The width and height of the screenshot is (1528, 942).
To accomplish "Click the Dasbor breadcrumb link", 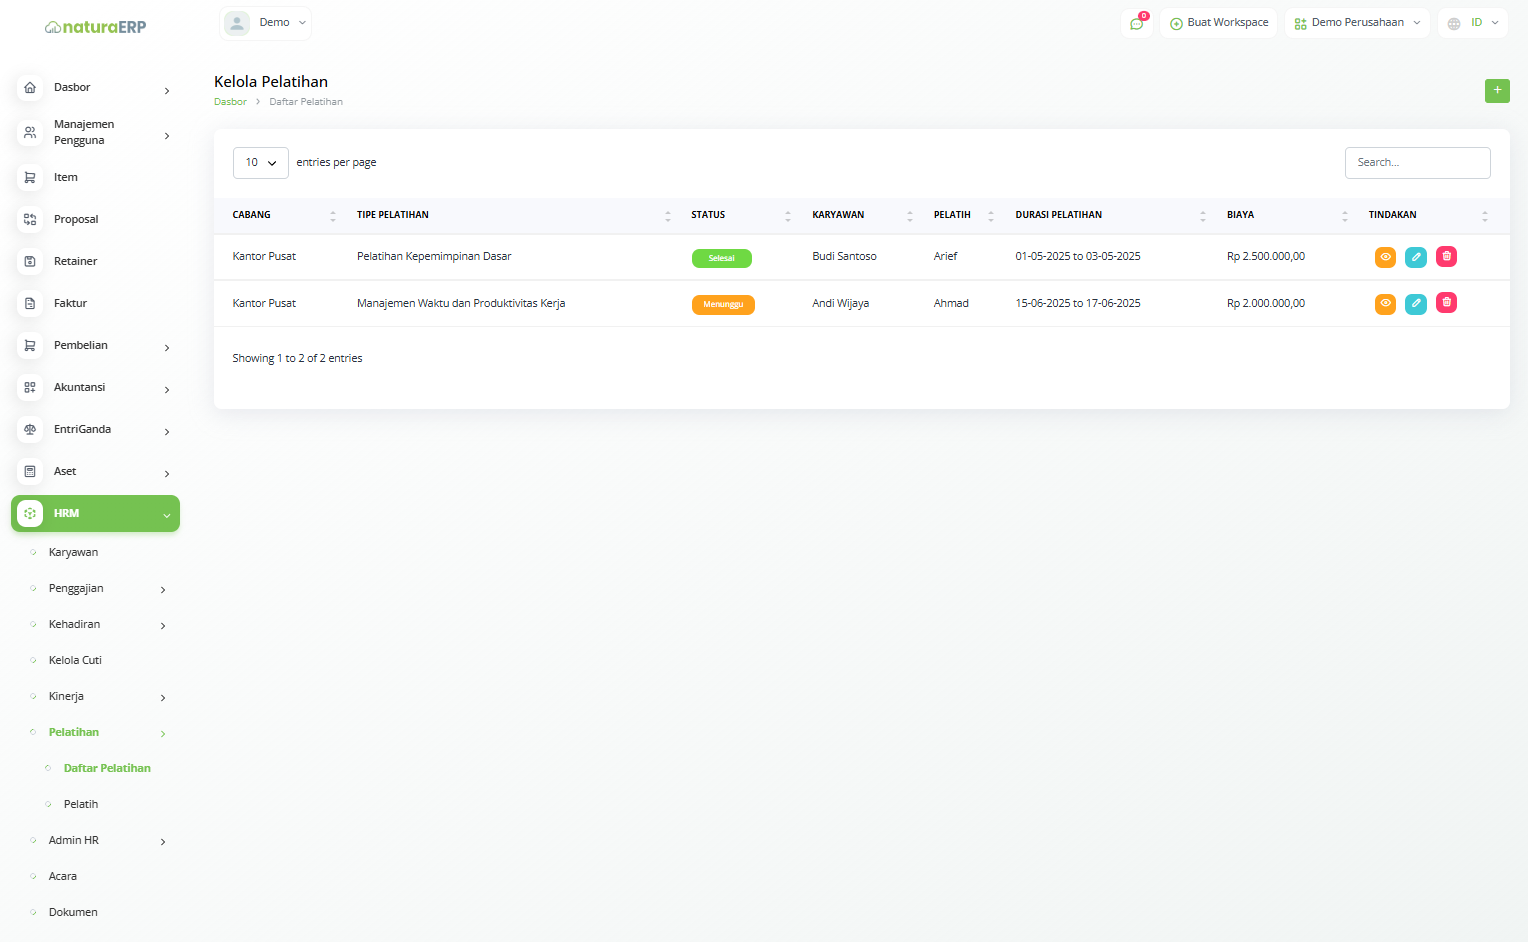I will click(230, 102).
